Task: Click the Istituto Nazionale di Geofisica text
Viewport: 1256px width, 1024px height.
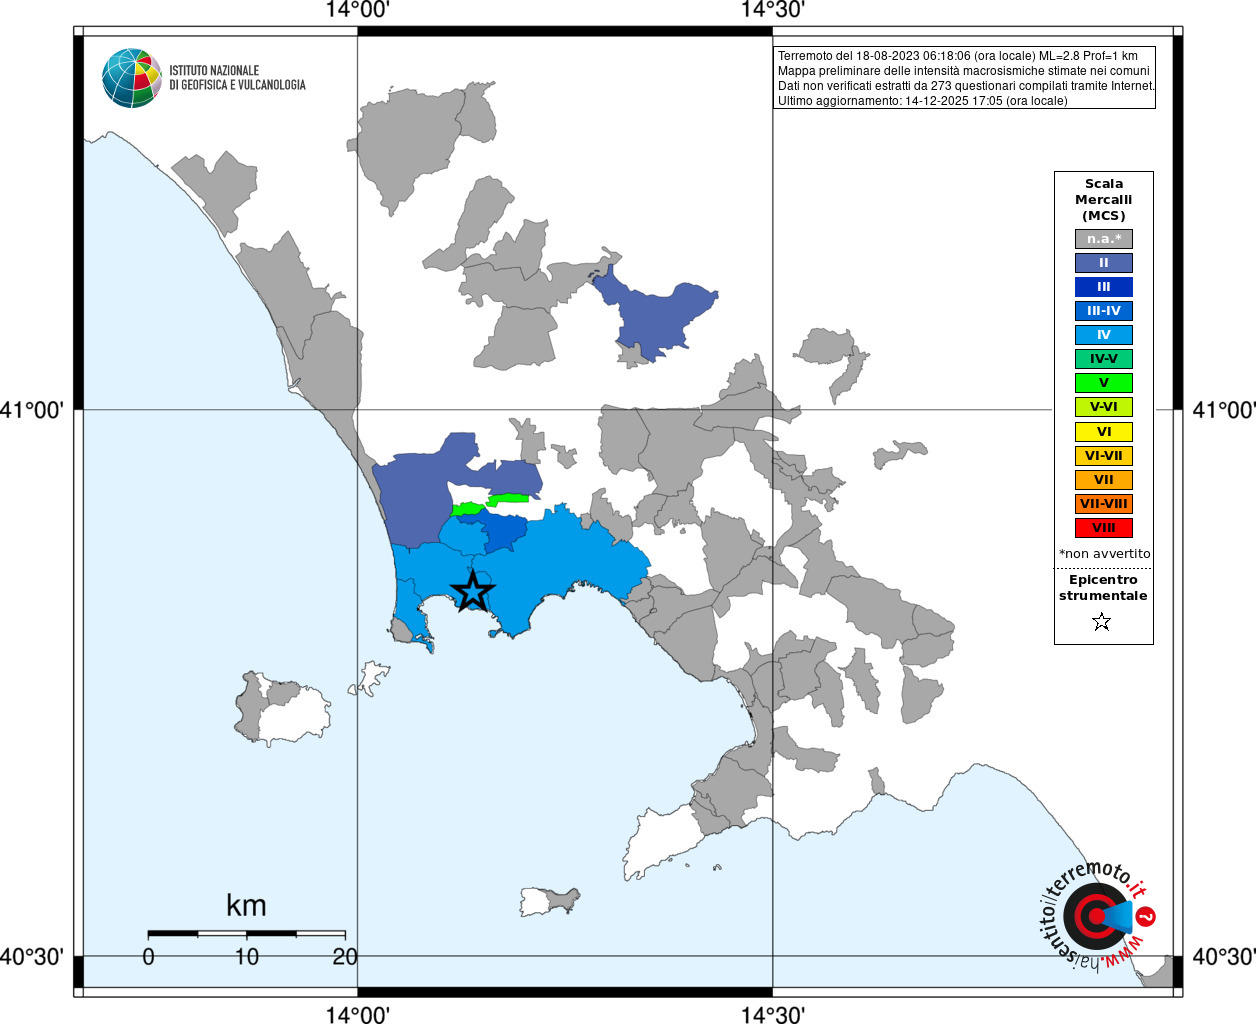Action: (237, 78)
